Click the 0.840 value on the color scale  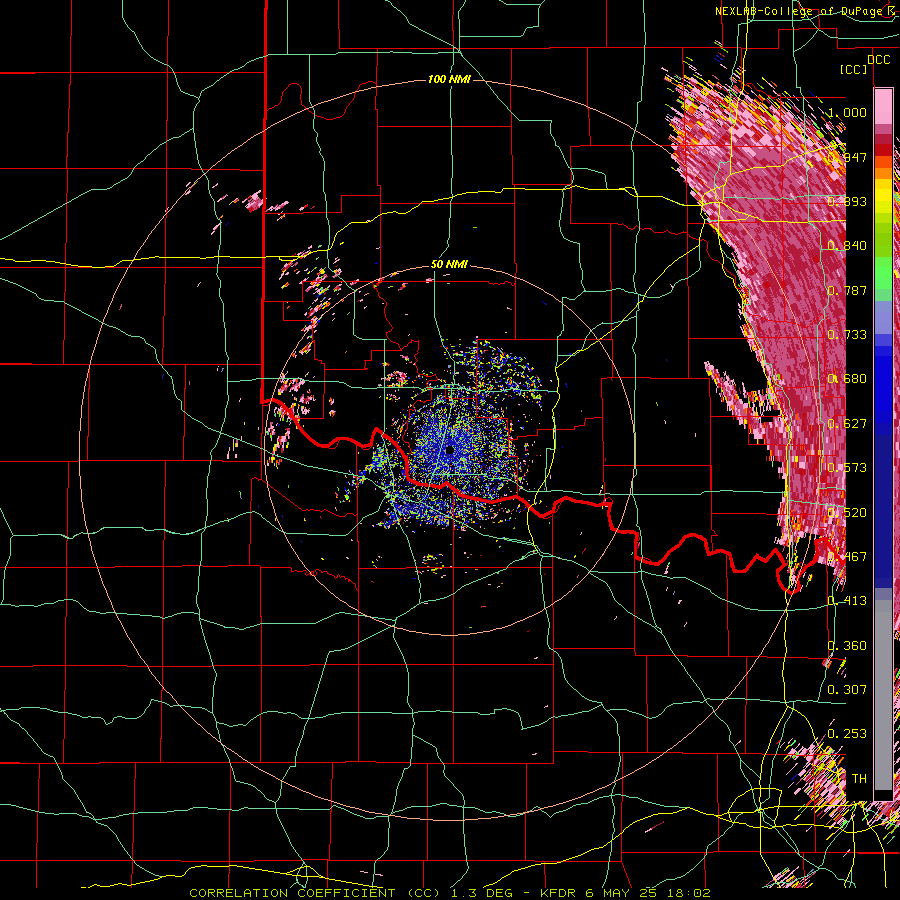[x=847, y=246]
